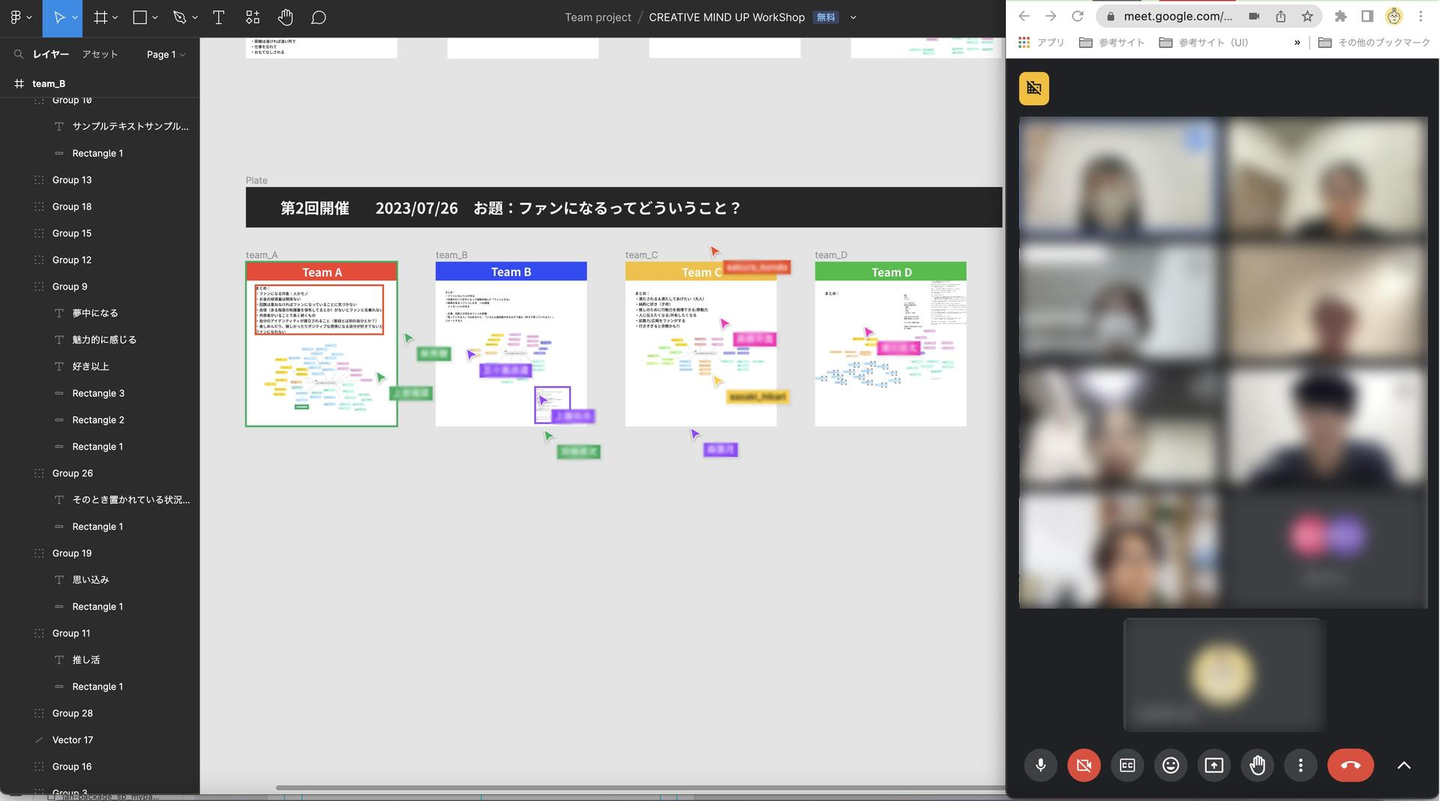The width and height of the screenshot is (1440, 801).
Task: Click the Team A header on canvas
Action: point(322,272)
